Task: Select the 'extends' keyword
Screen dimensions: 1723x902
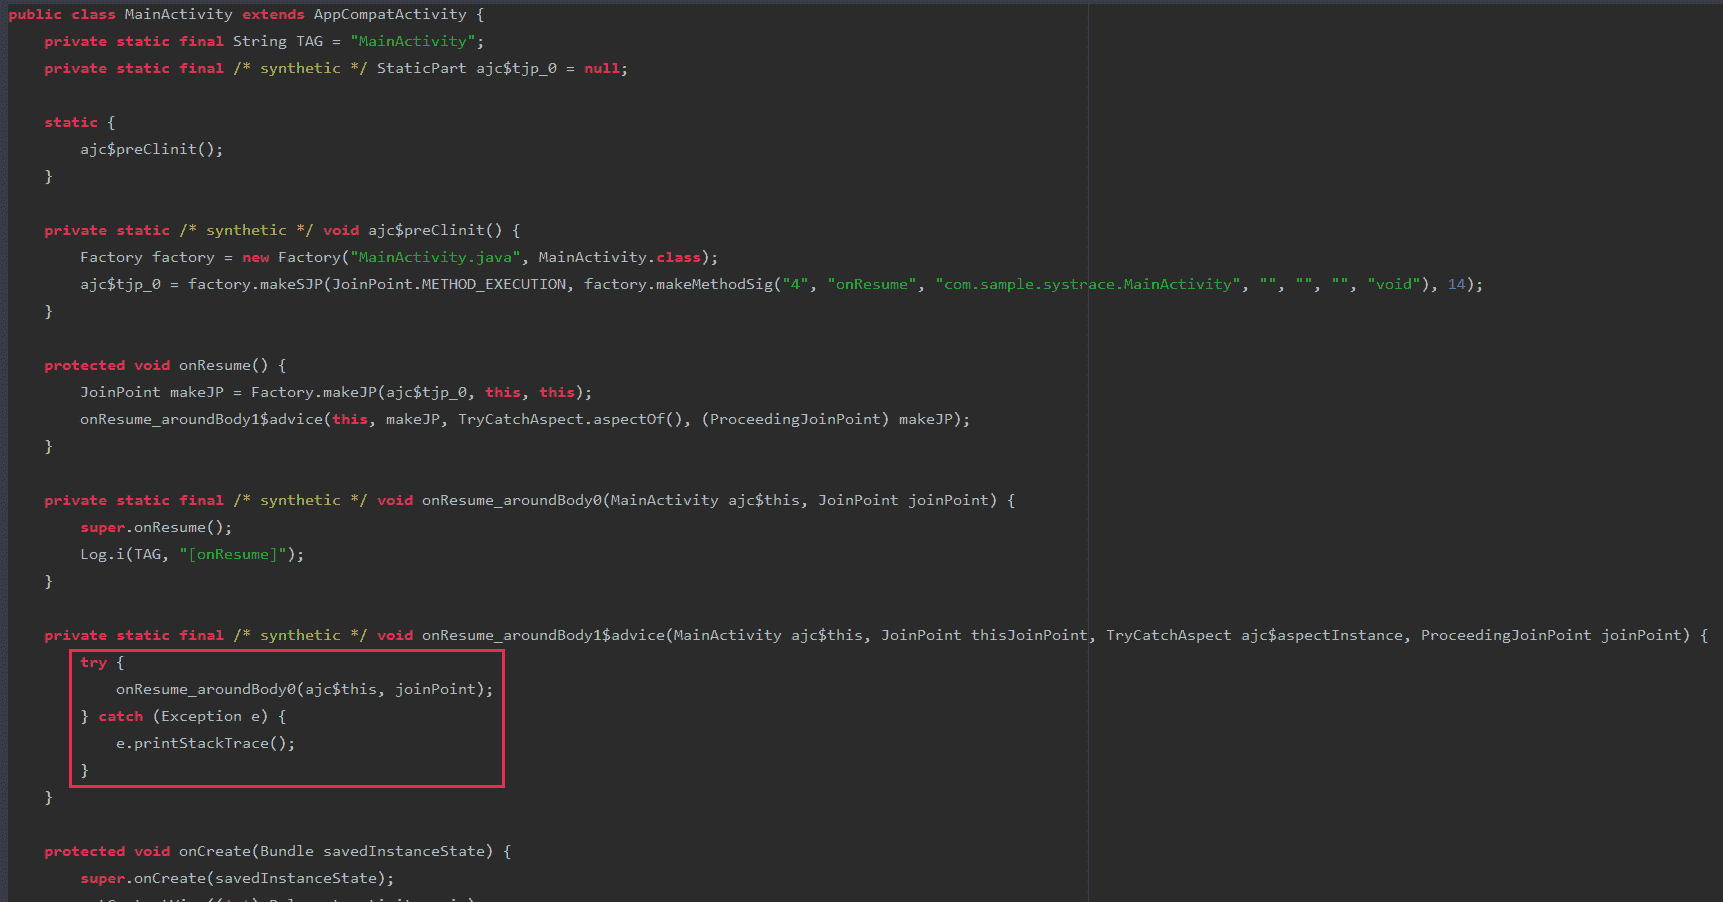Action: coord(273,14)
